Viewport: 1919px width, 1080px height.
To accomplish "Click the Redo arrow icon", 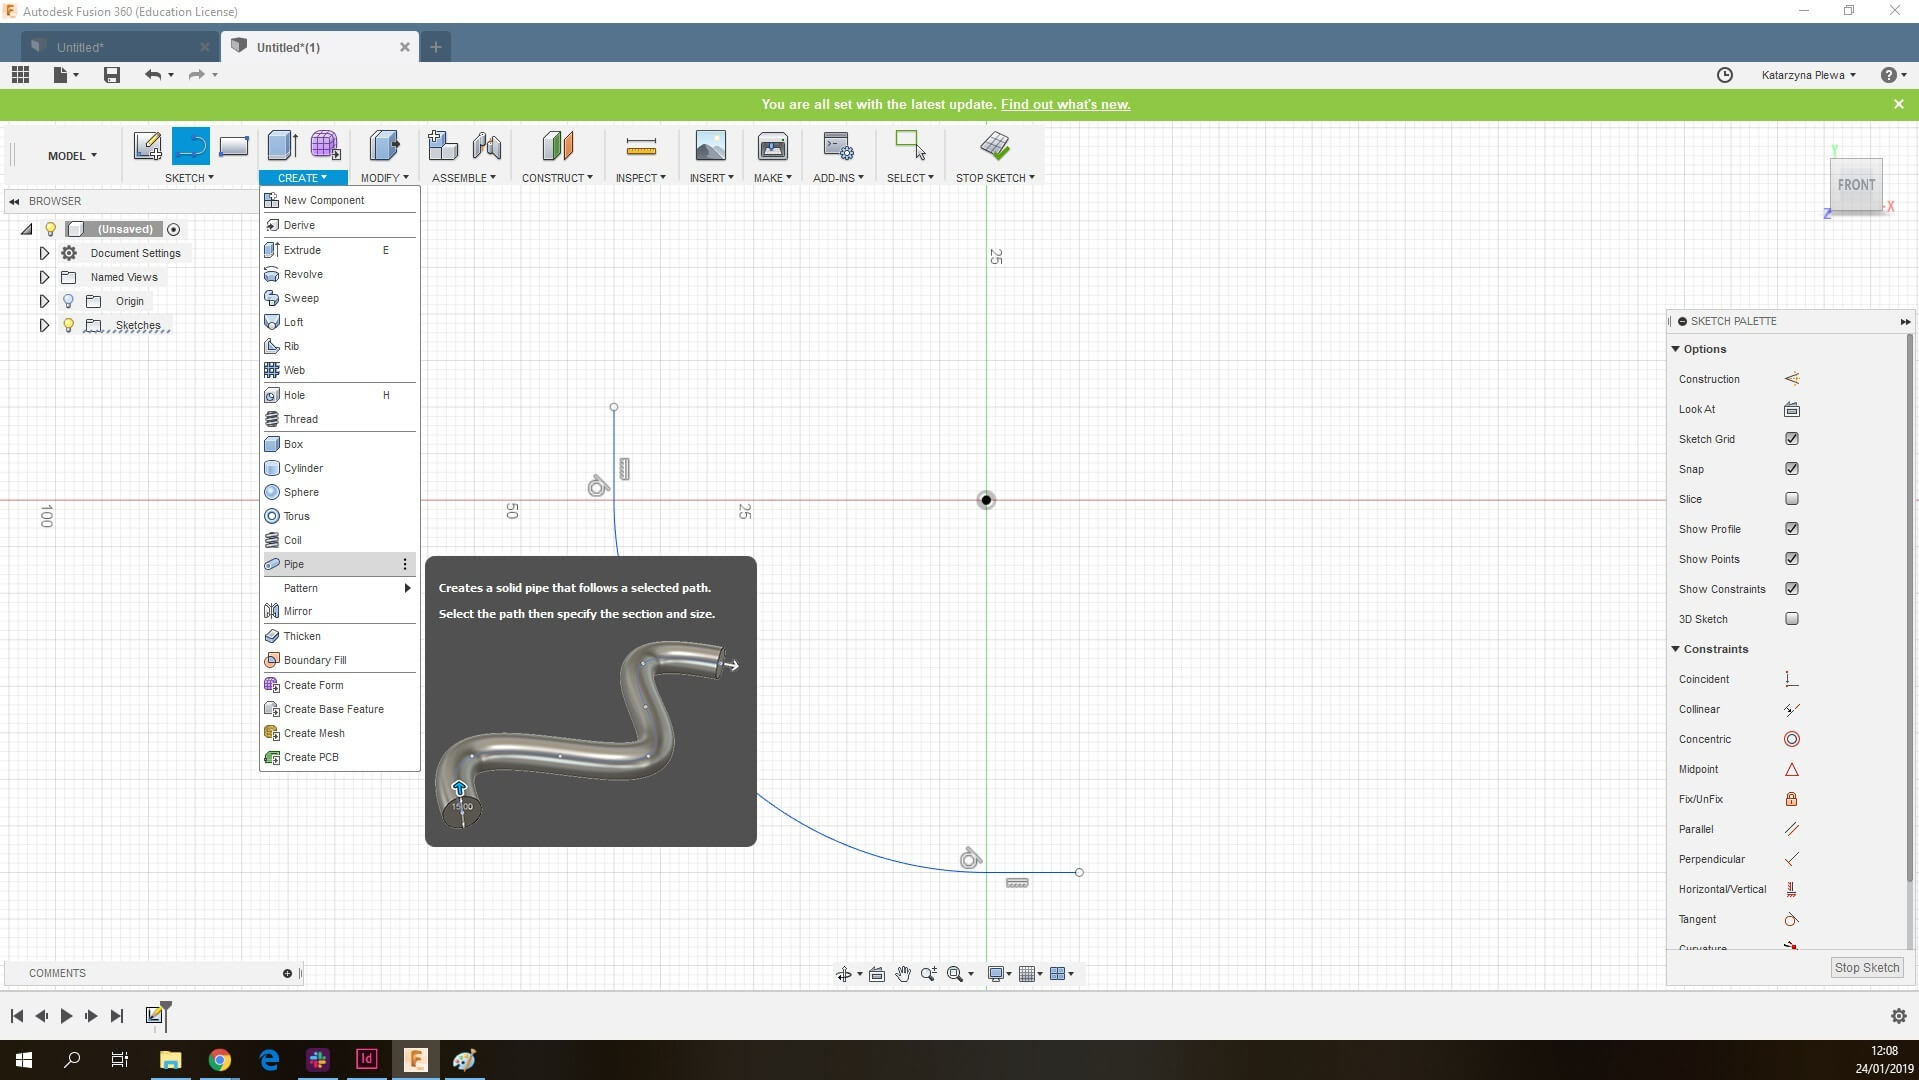I will [196, 75].
